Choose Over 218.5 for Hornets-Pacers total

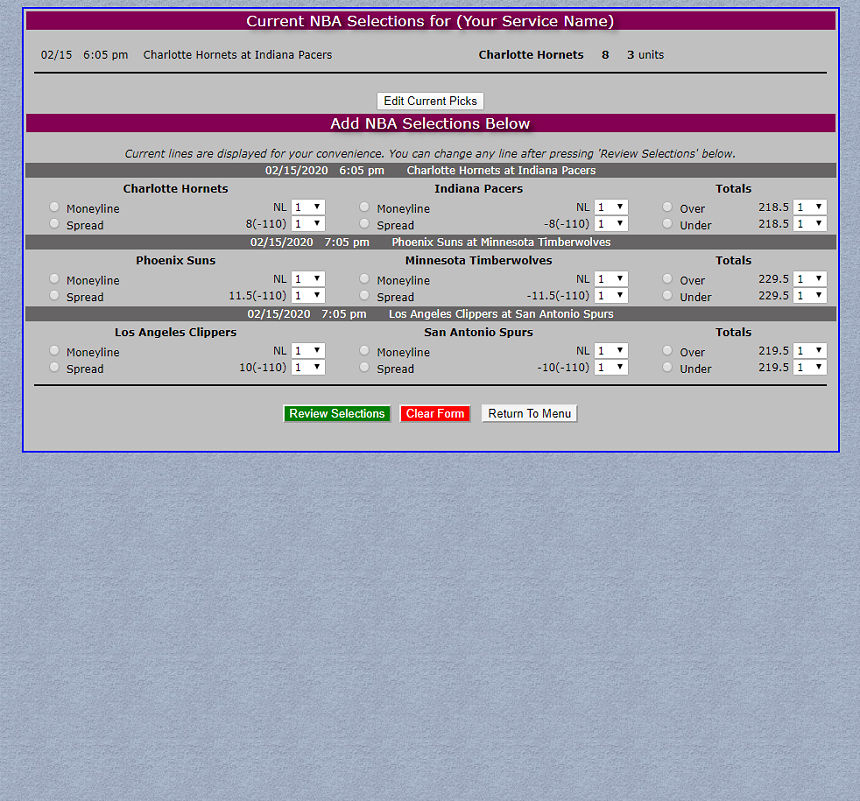click(667, 207)
